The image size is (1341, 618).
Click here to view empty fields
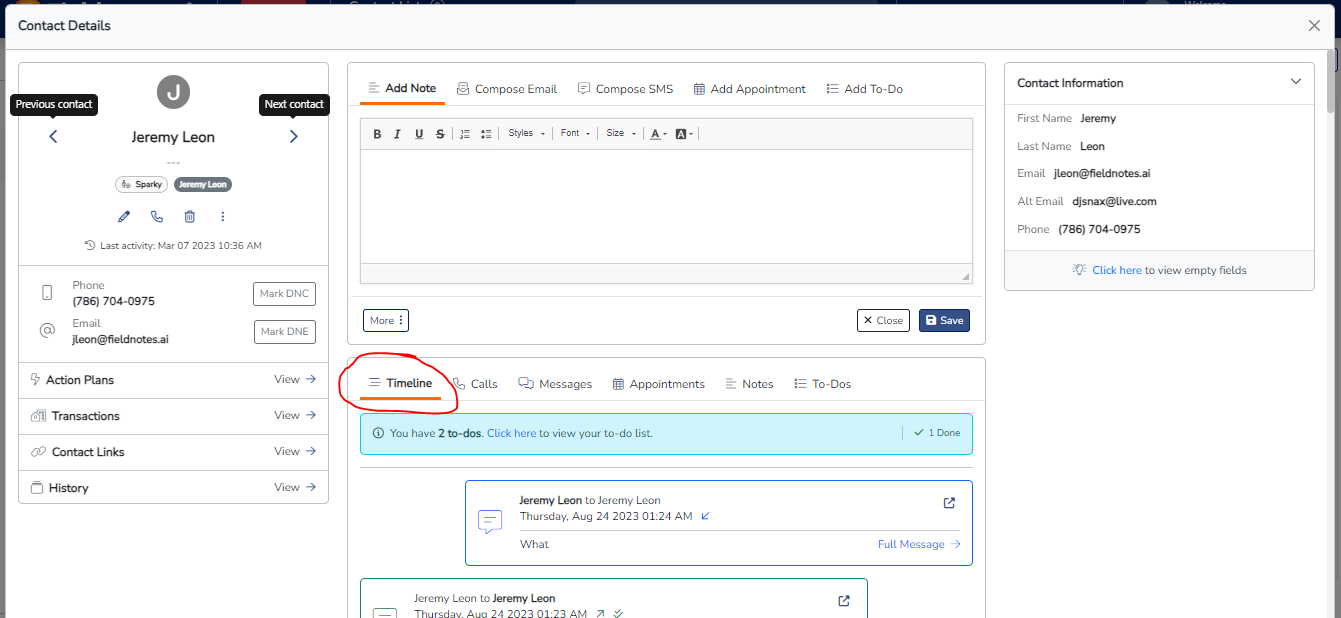click(1116, 270)
